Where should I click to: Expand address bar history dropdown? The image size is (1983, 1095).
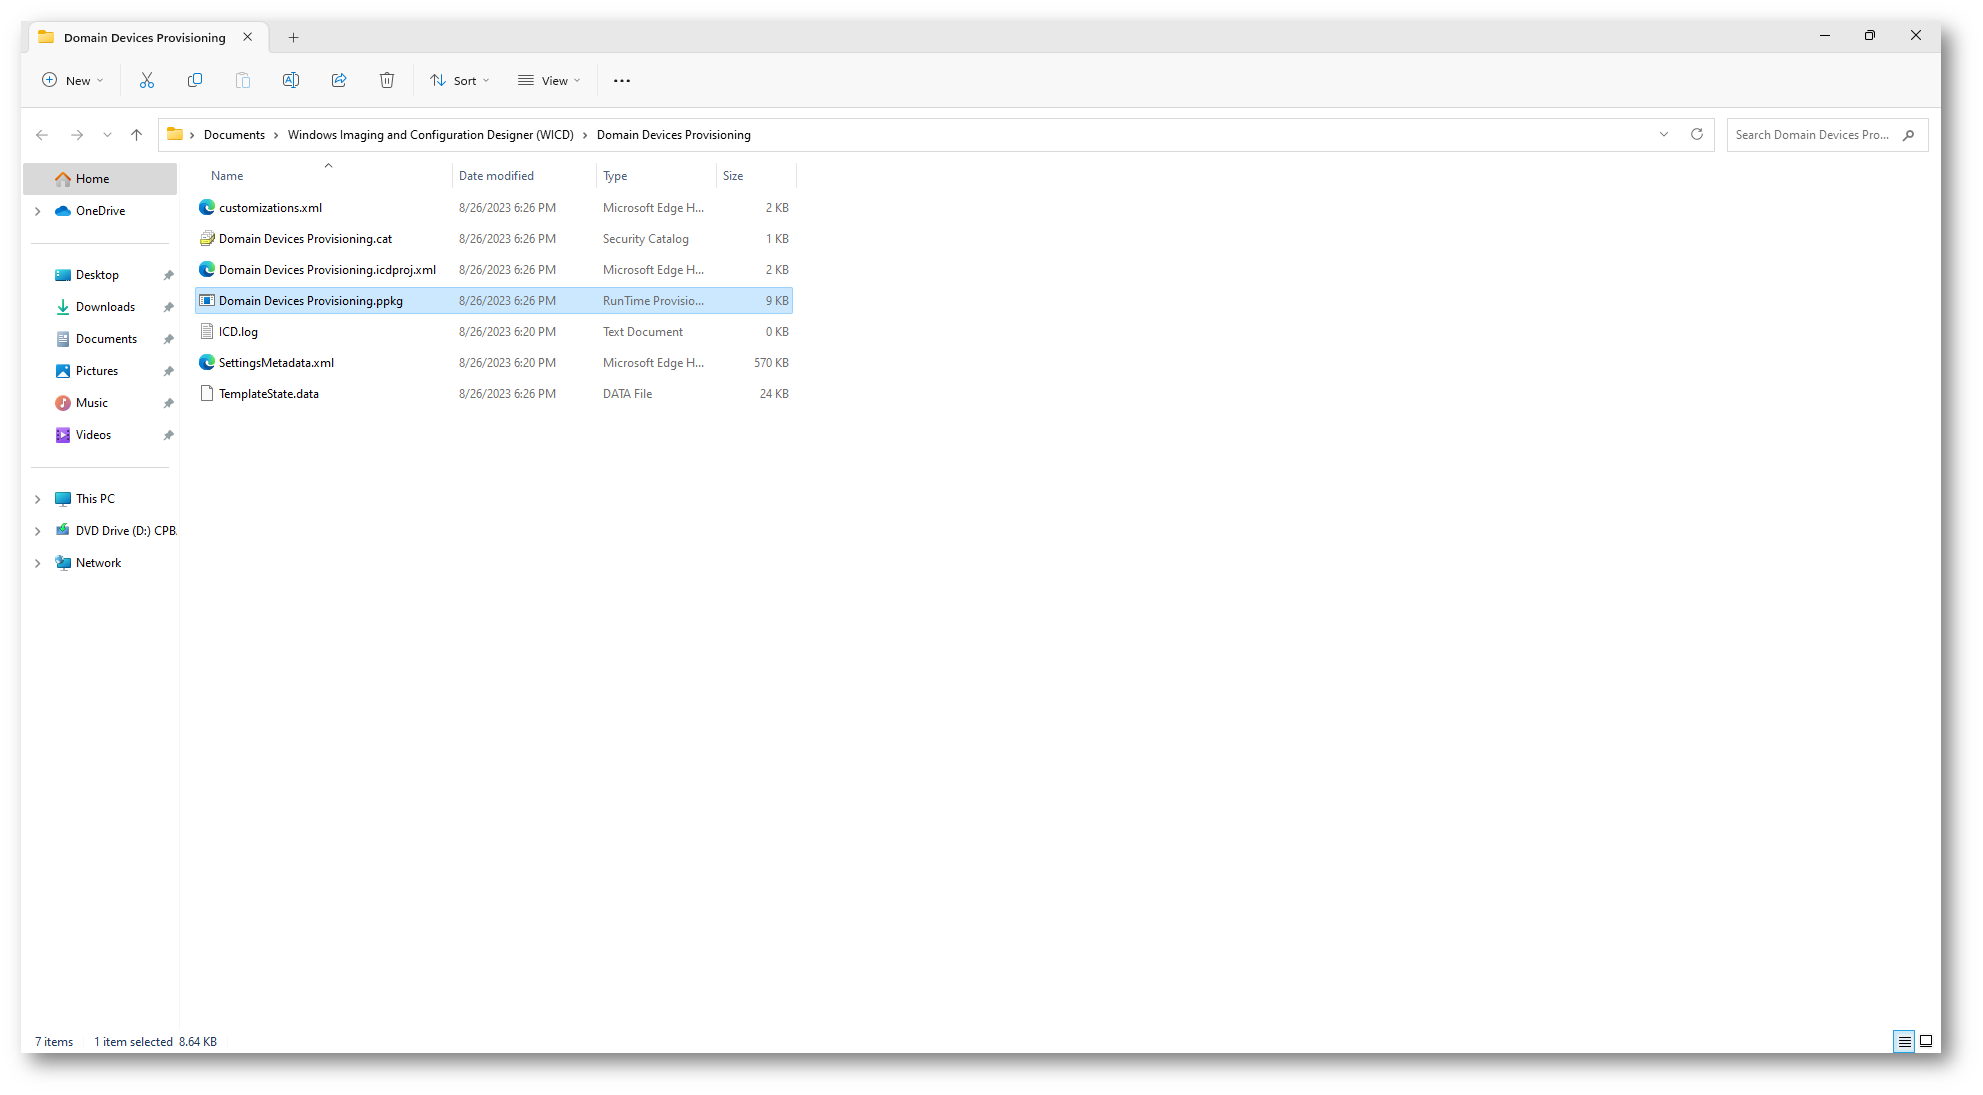point(1664,134)
